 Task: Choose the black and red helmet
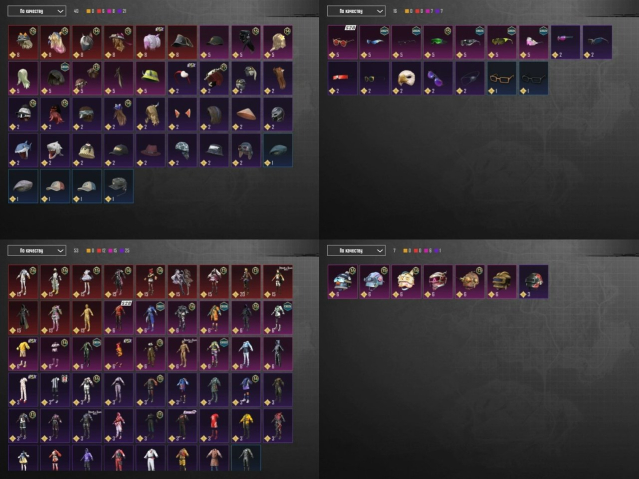coord(533,282)
